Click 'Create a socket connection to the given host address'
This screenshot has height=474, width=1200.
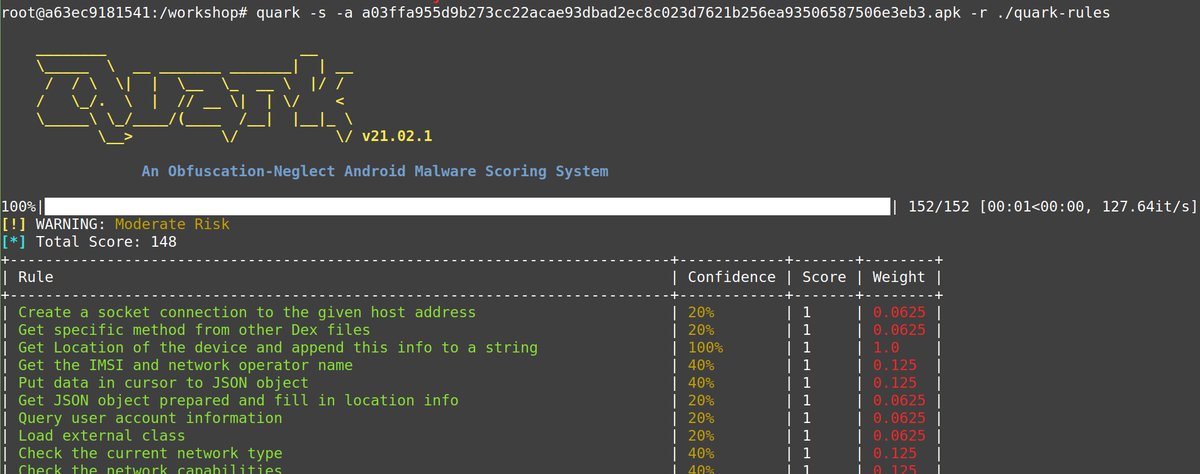pyautogui.click(x=247, y=312)
